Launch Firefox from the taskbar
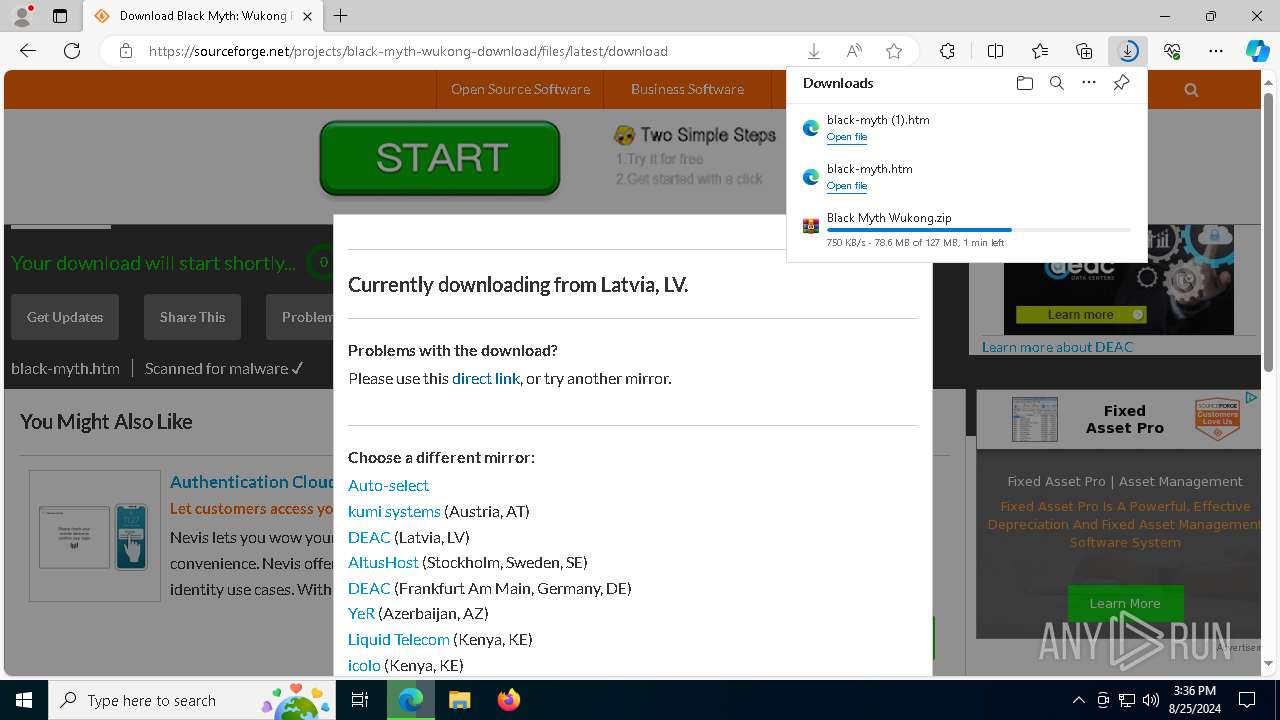Screen dimensions: 1280x720 point(509,700)
